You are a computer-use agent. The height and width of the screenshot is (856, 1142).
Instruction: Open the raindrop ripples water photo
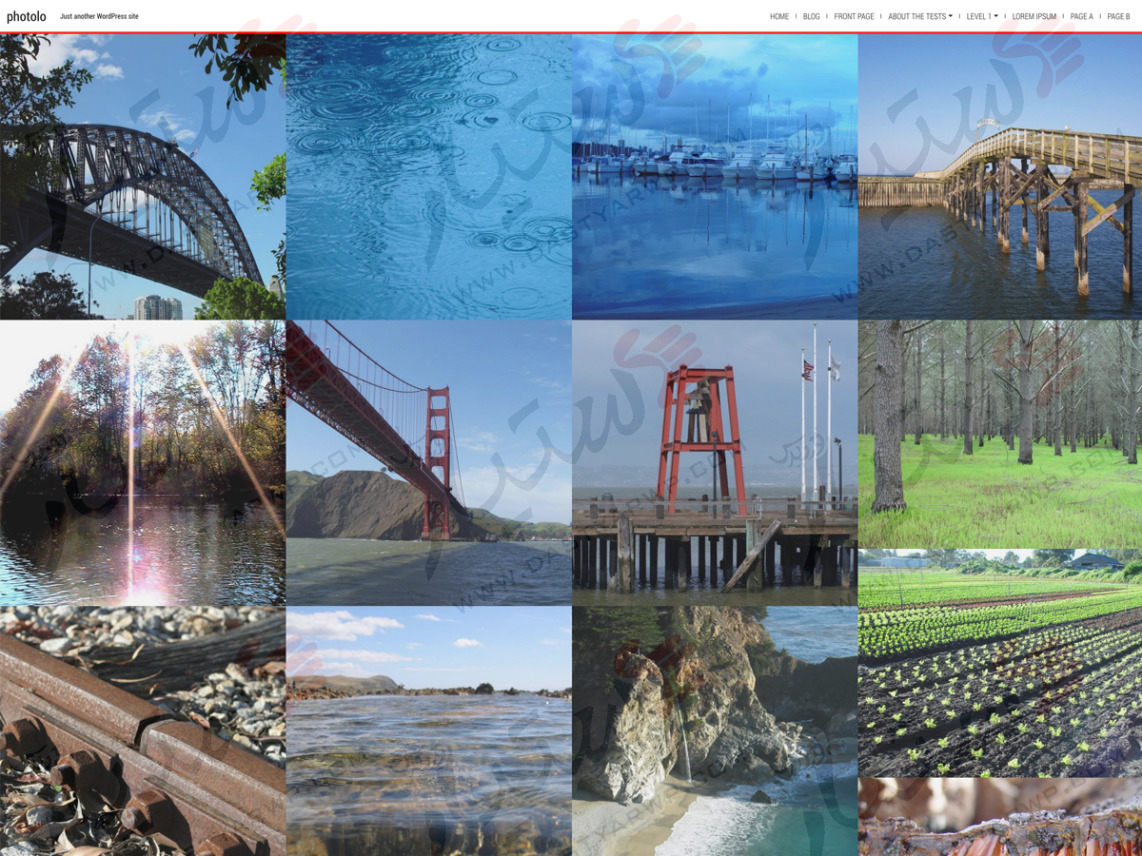point(428,176)
